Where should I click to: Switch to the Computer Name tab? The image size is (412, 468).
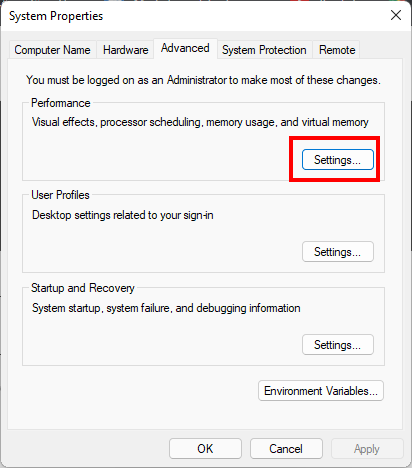(x=52, y=50)
